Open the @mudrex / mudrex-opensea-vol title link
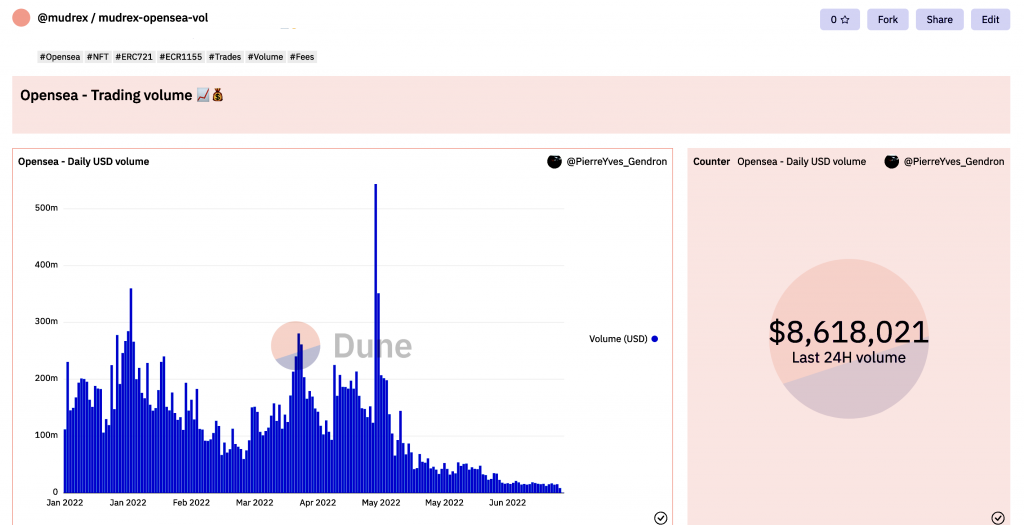Viewport: 1024px width, 525px height. pyautogui.click(x=123, y=18)
